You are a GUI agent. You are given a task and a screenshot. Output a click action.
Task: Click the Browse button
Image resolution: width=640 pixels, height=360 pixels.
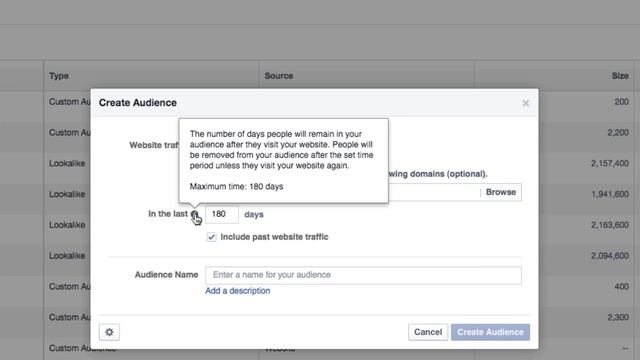pos(501,192)
